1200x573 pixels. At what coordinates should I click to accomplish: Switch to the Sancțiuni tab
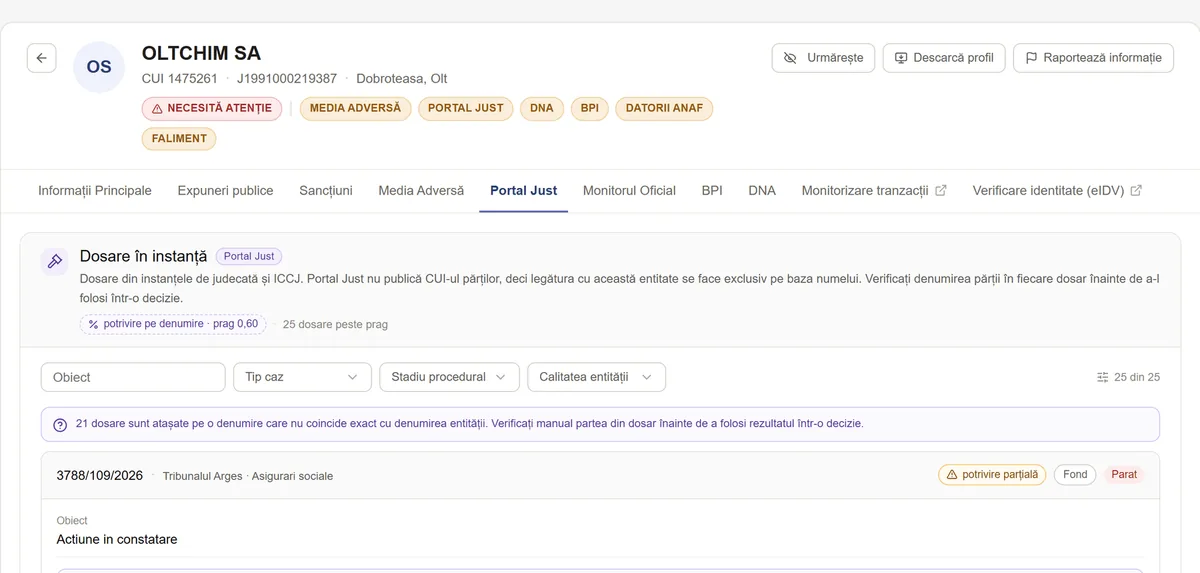tap(326, 190)
